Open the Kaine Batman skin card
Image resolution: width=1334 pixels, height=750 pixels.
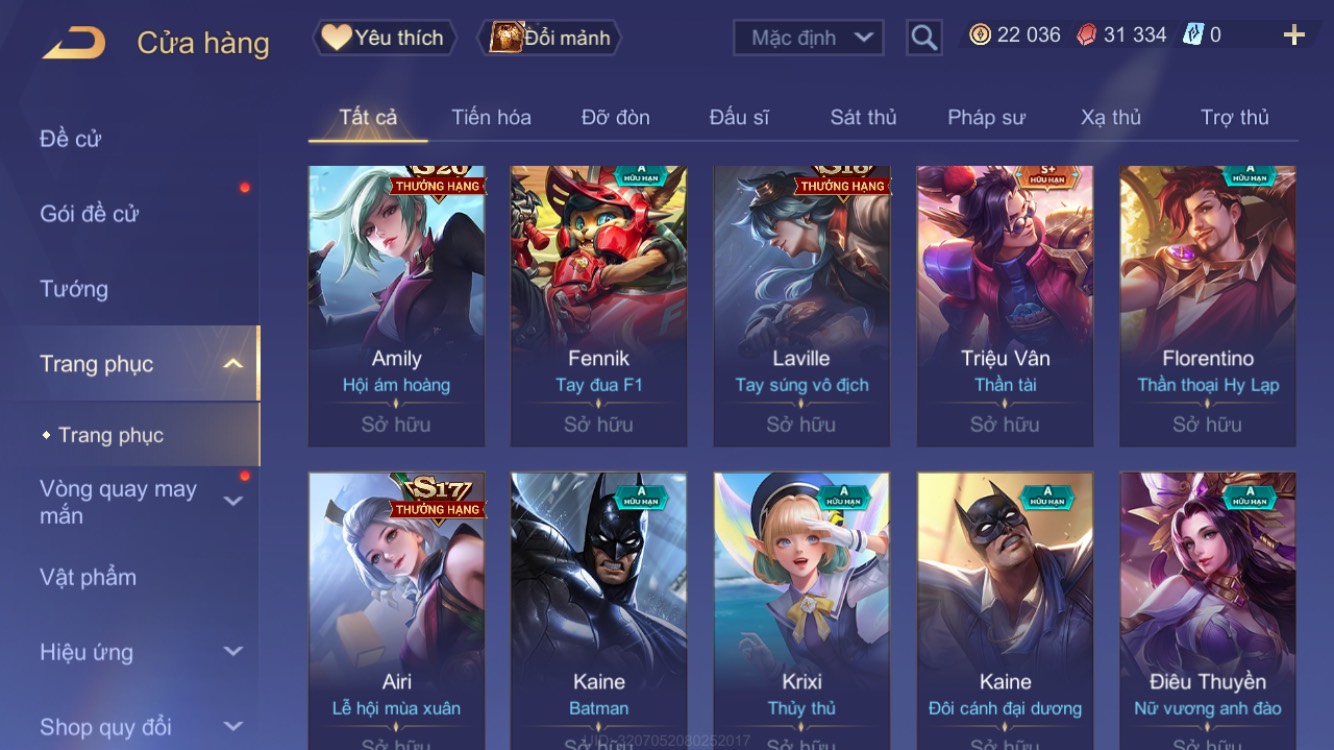tap(599, 611)
